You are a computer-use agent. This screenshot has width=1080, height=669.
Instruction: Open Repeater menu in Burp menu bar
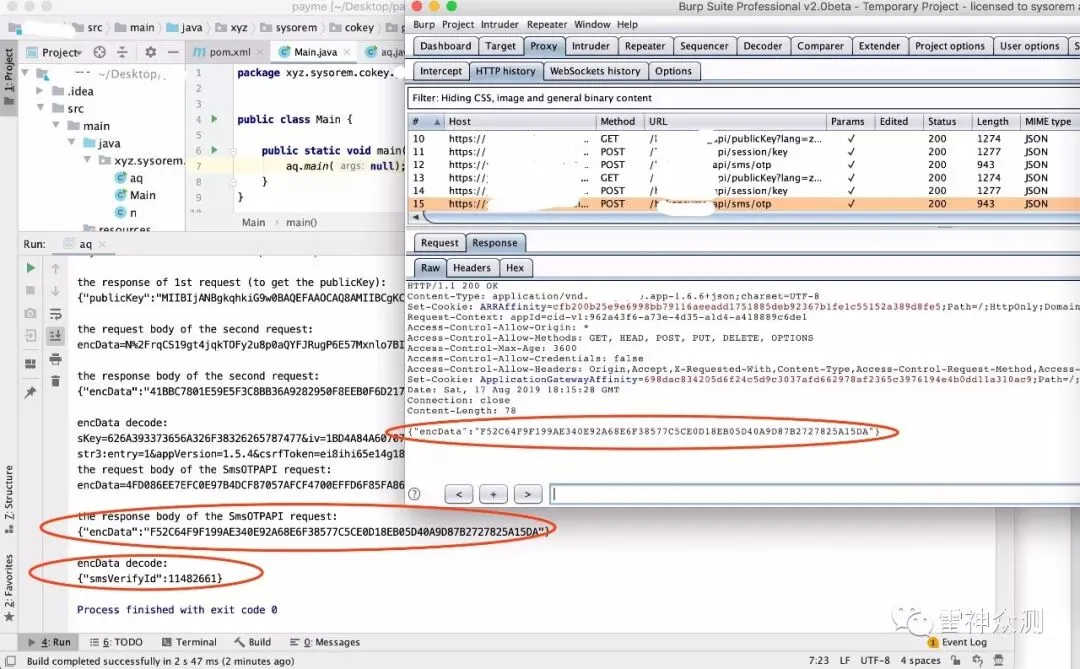click(x=547, y=24)
